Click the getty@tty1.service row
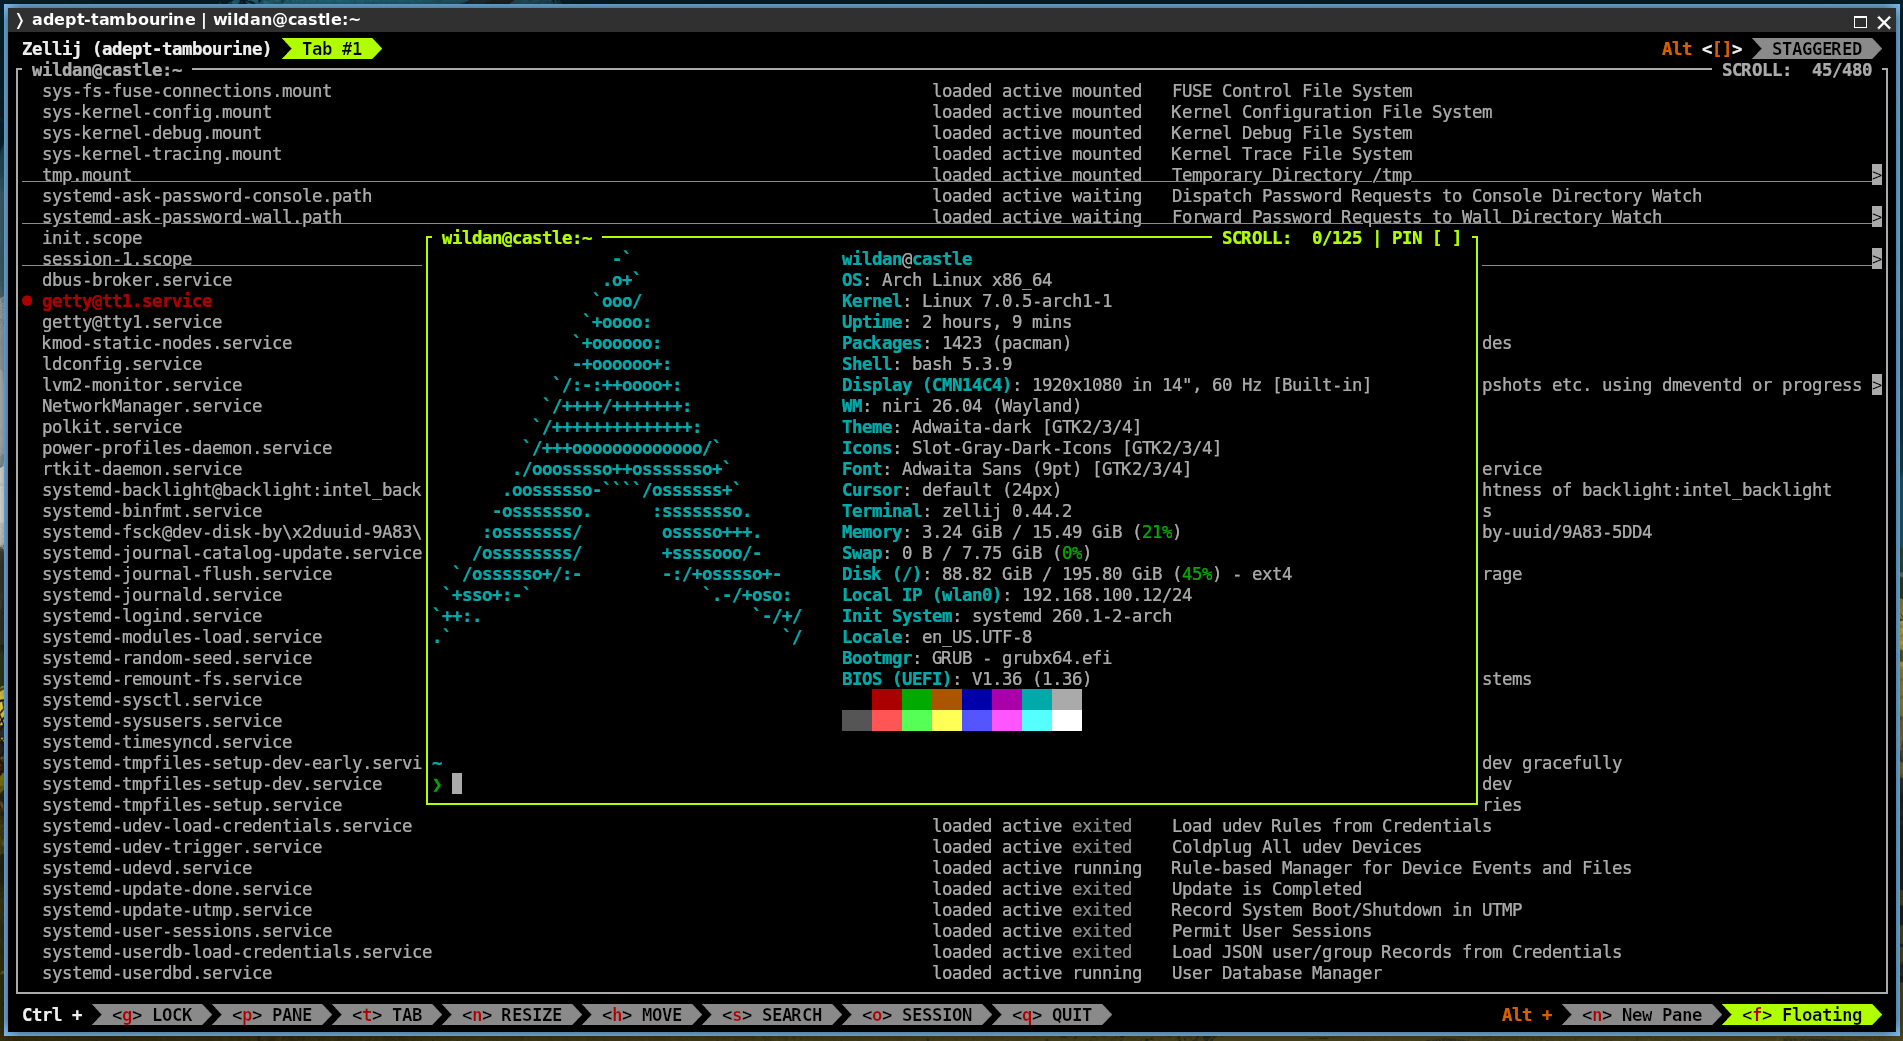Image resolution: width=1903 pixels, height=1041 pixels. click(132, 322)
